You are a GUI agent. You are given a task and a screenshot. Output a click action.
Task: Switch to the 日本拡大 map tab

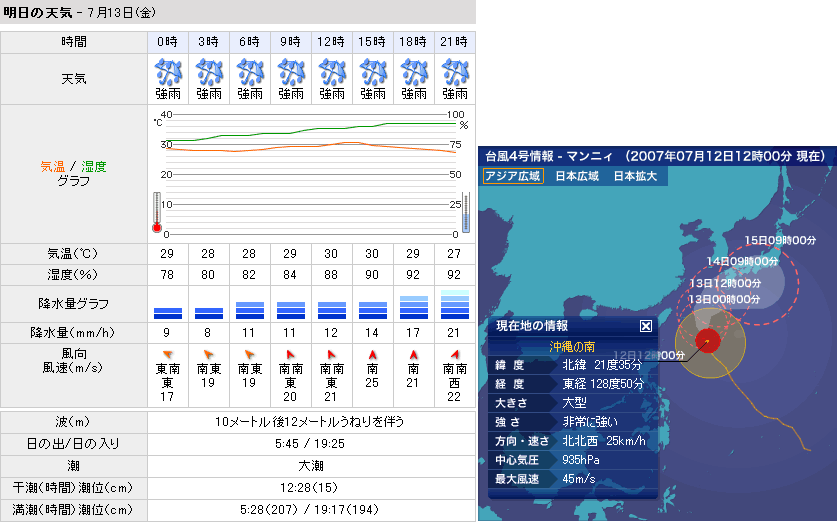pyautogui.click(x=635, y=176)
